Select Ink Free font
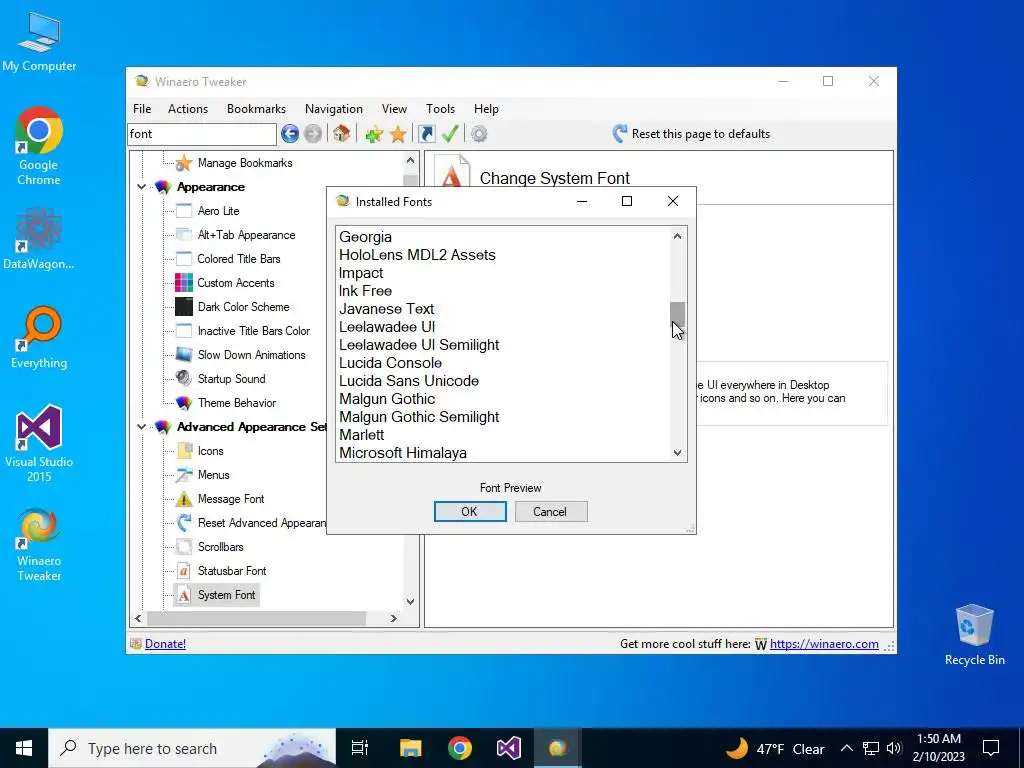 (503, 291)
